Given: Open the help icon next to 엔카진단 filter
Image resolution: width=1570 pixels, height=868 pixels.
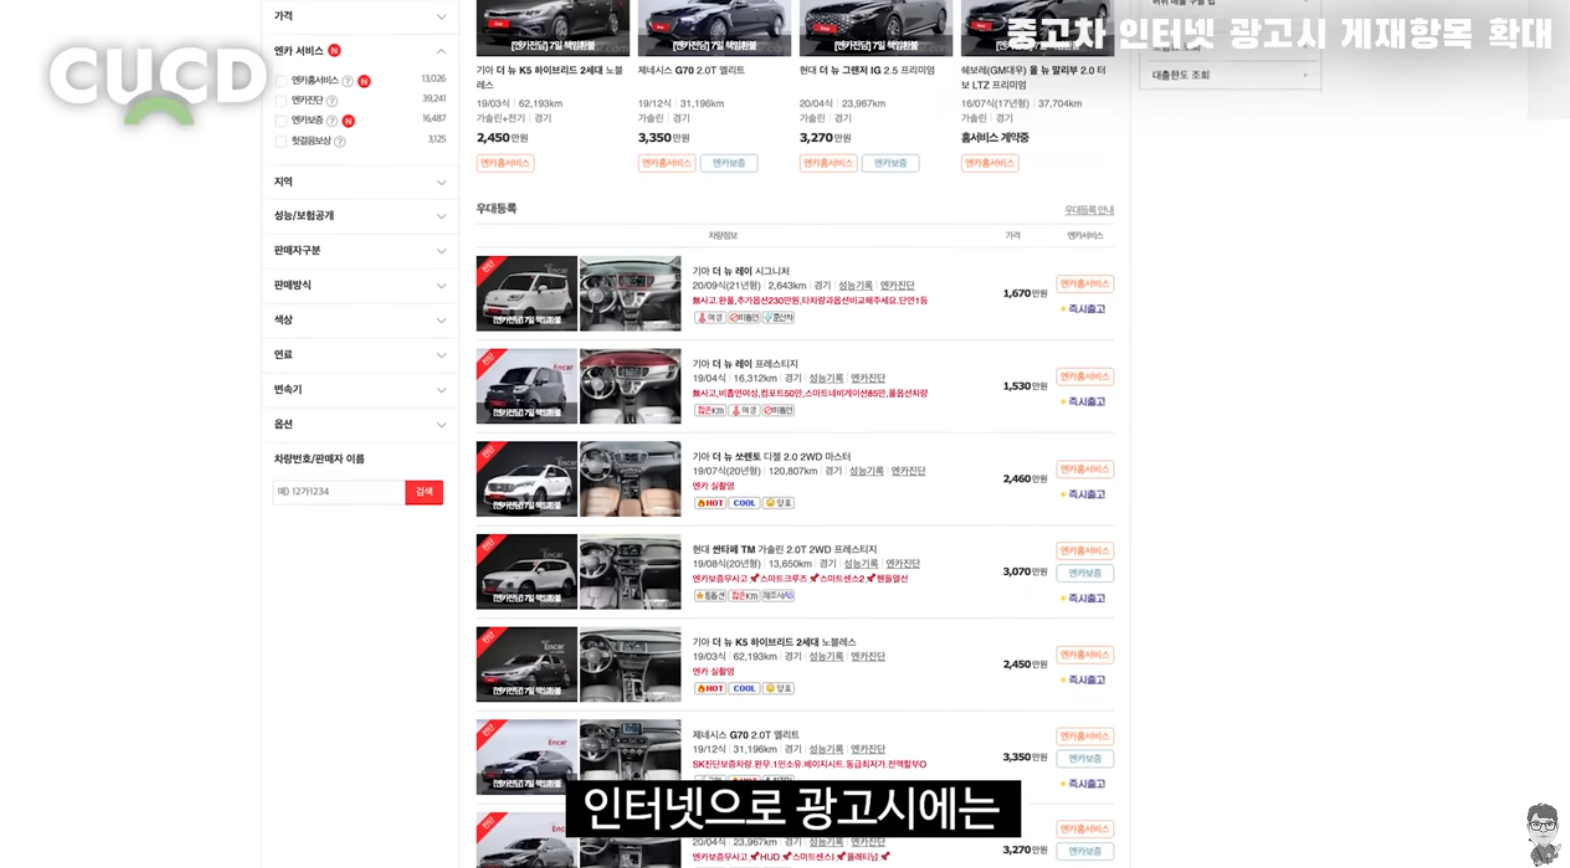Looking at the screenshot, I should (x=332, y=101).
